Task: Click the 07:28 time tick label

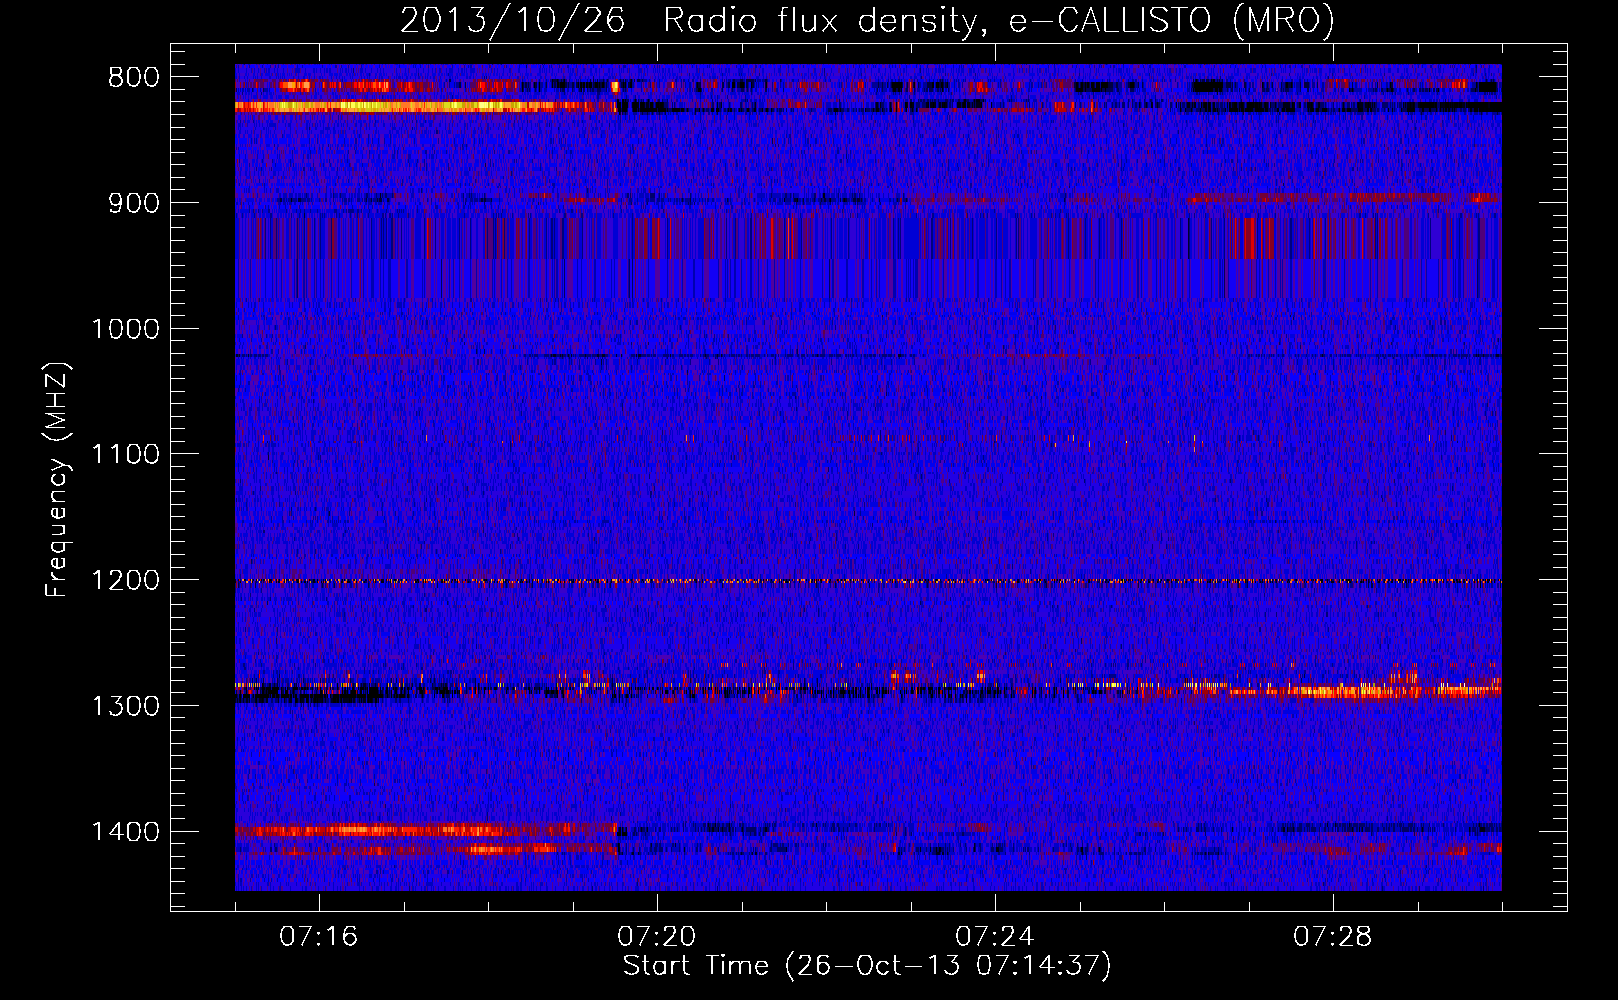Action: click(1333, 937)
